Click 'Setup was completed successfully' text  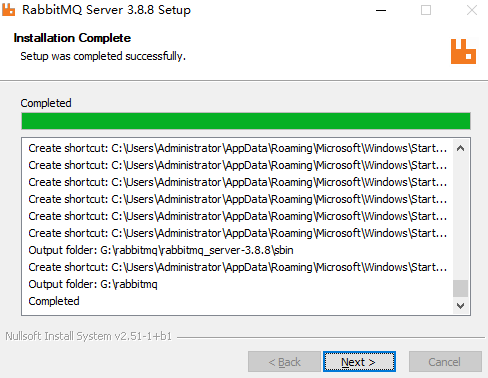[x=103, y=56]
